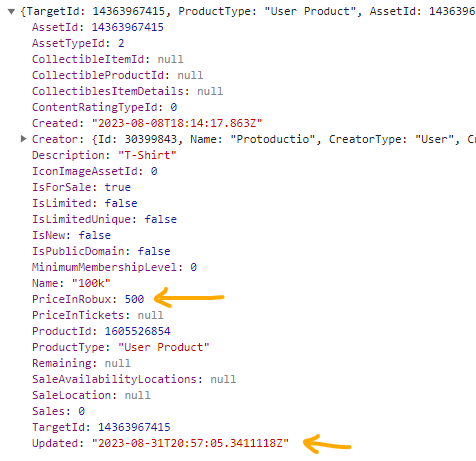The height and width of the screenshot is (461, 476).
Task: Click the Creator name "Protoductio"
Action: [x=273, y=139]
